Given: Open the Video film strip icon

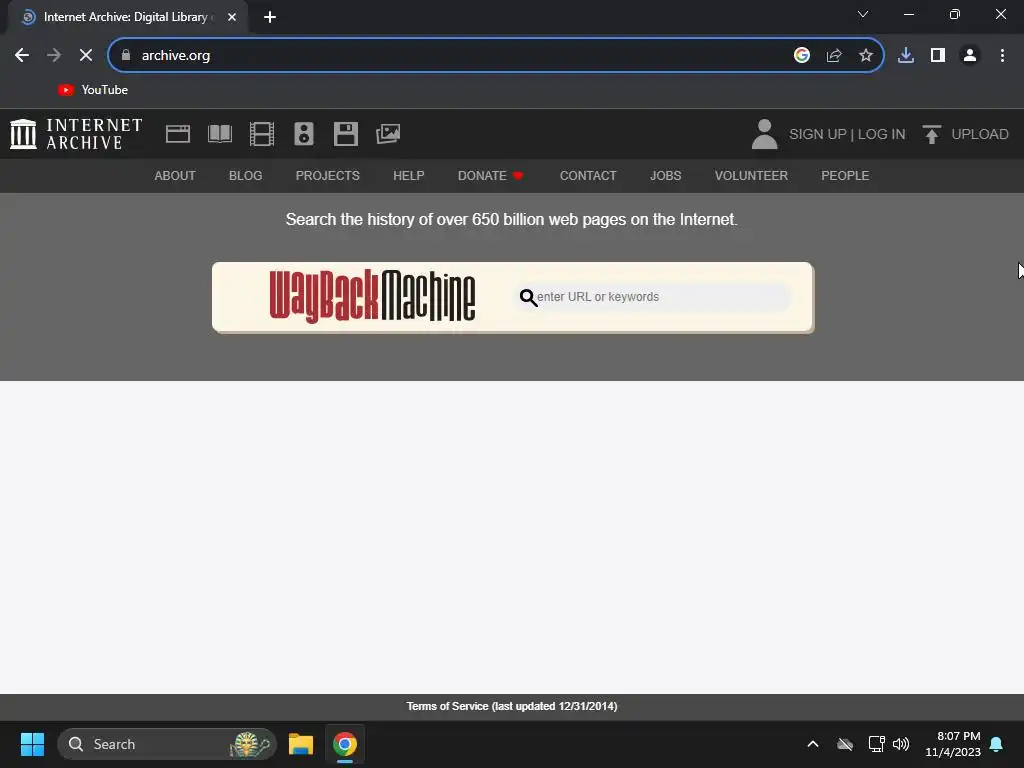Looking at the screenshot, I should [x=262, y=134].
